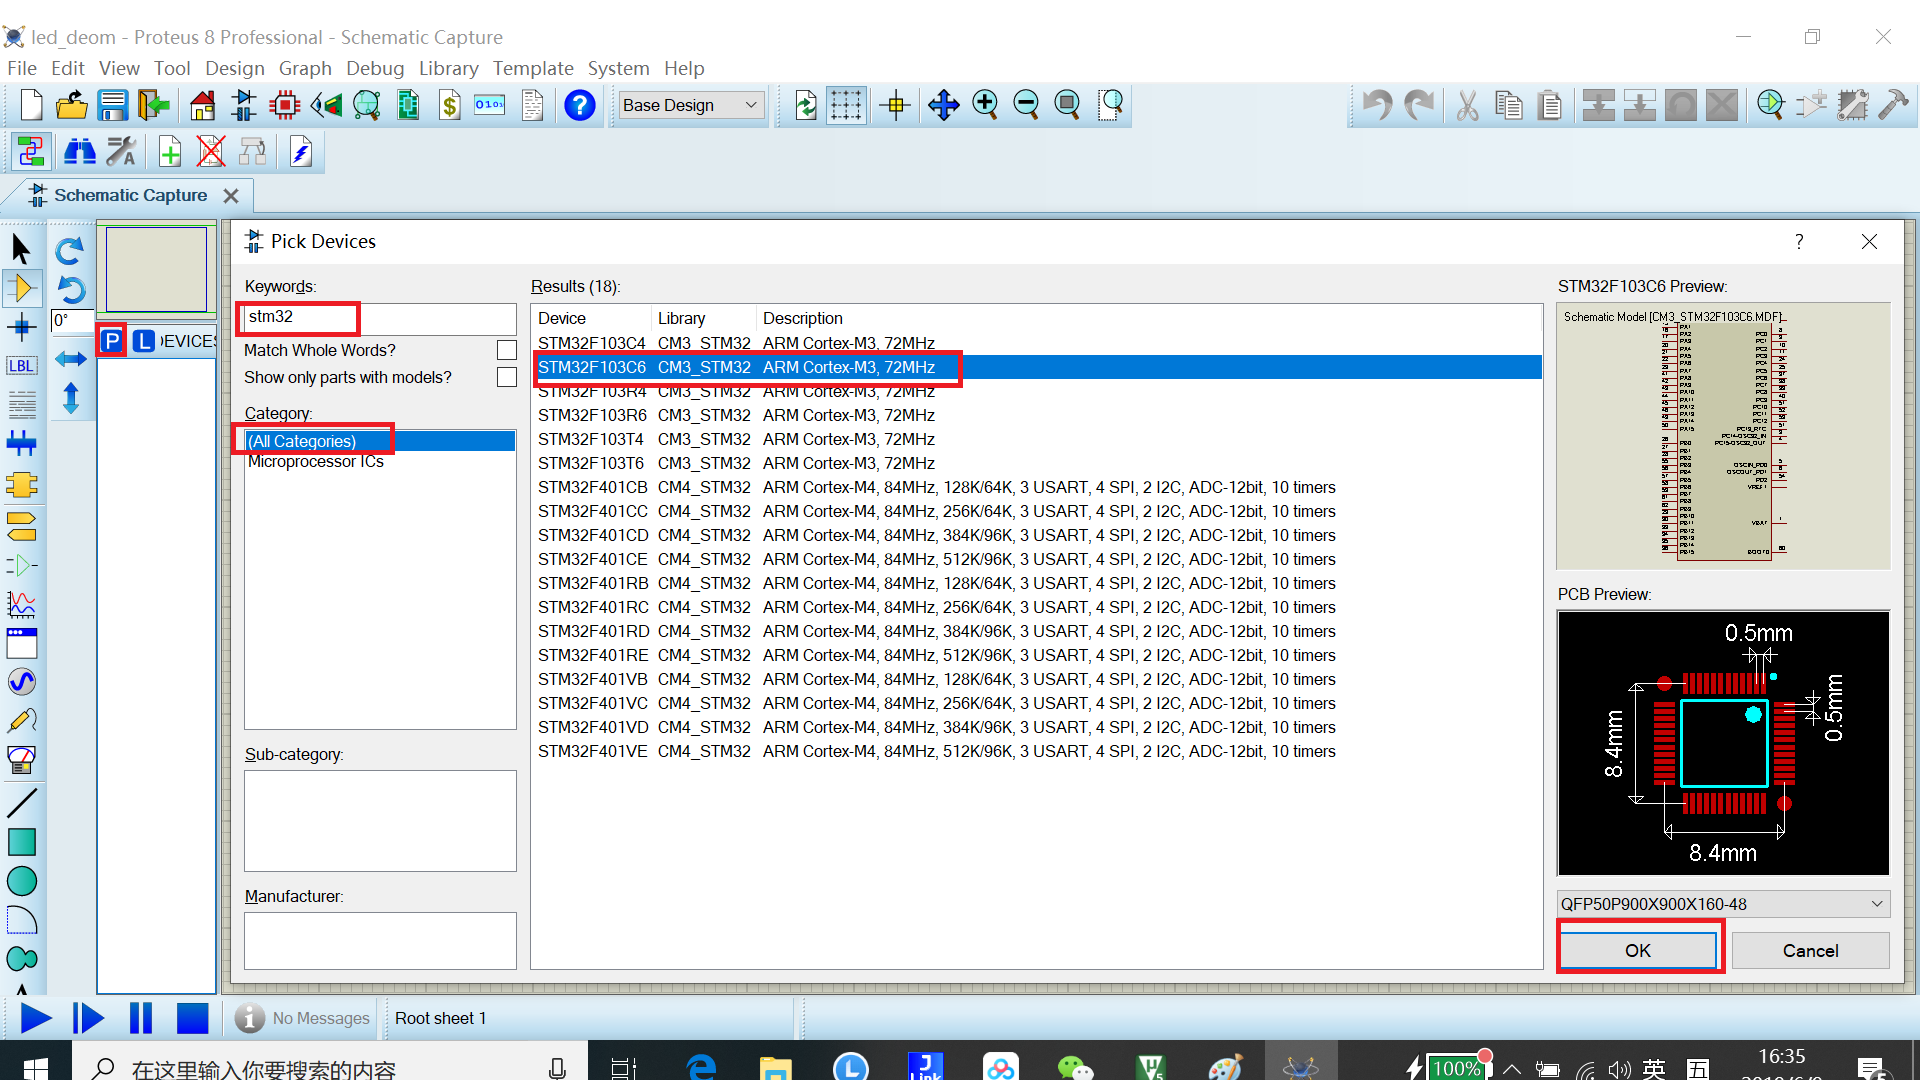Open the Debug menu

375,68
